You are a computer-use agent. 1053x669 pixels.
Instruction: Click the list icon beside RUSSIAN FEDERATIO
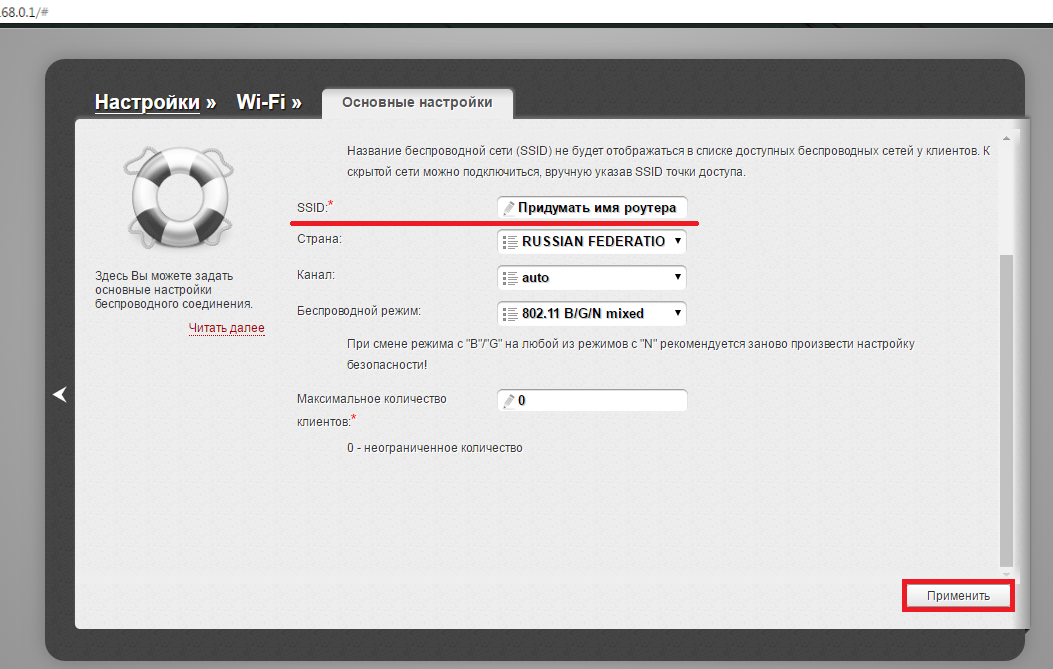click(509, 242)
